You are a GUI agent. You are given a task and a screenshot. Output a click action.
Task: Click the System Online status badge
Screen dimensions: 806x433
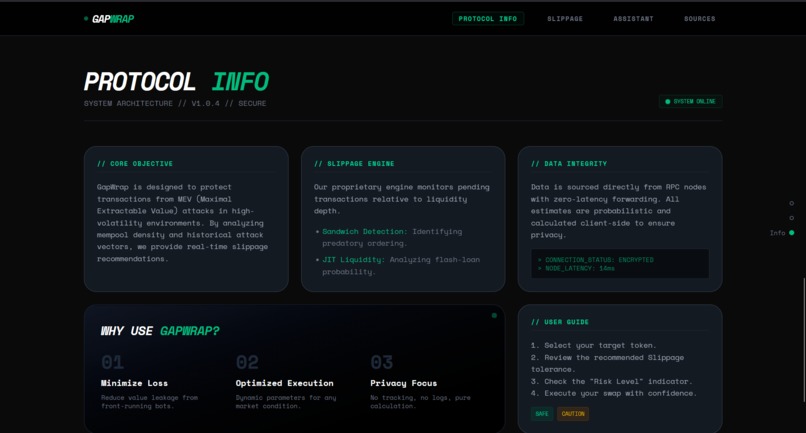click(x=690, y=101)
